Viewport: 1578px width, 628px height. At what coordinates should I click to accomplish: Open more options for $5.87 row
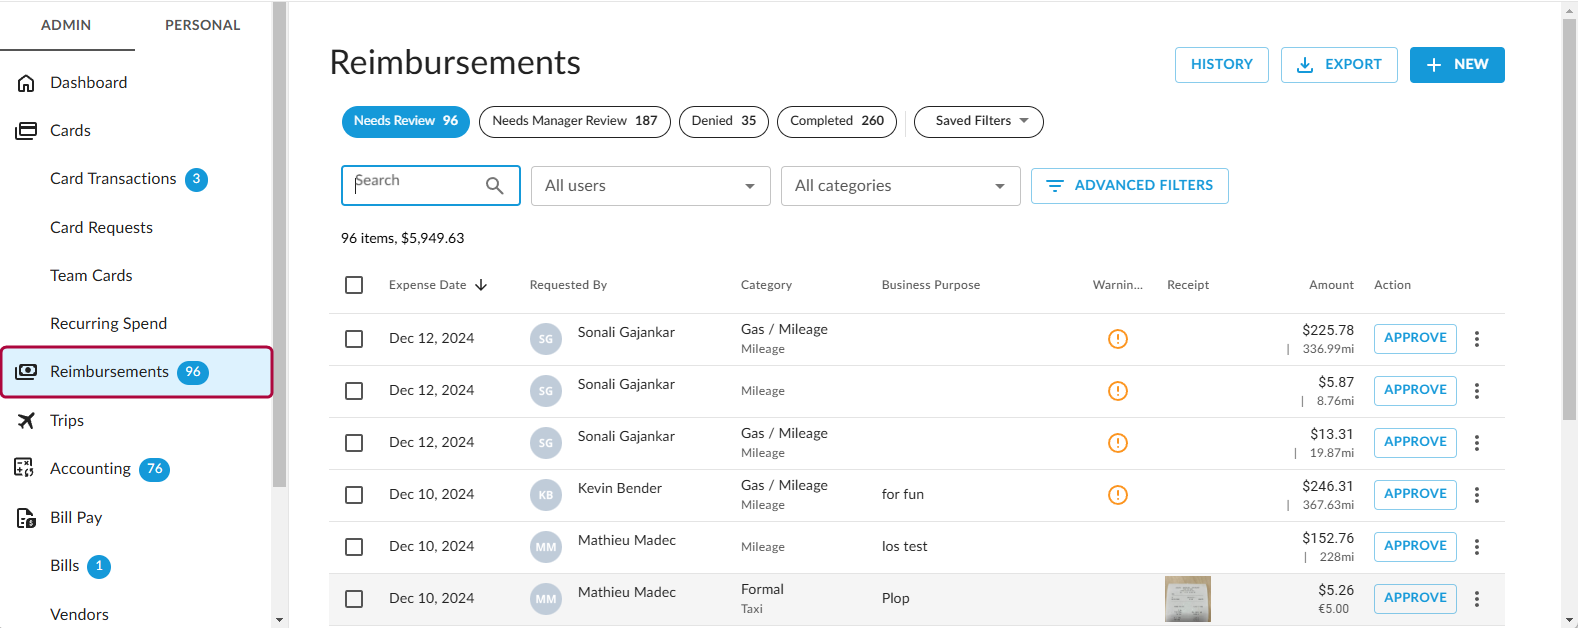pyautogui.click(x=1477, y=391)
